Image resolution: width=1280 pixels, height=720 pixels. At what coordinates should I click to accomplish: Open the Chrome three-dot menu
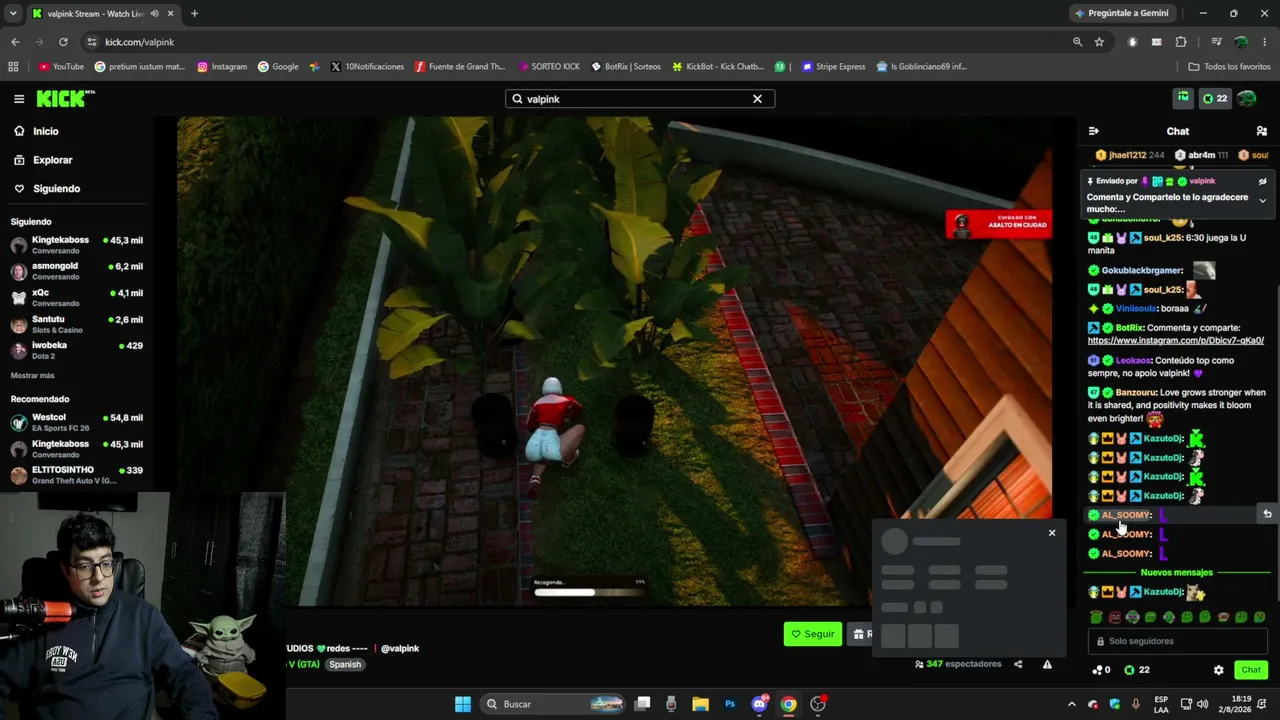click(1265, 42)
